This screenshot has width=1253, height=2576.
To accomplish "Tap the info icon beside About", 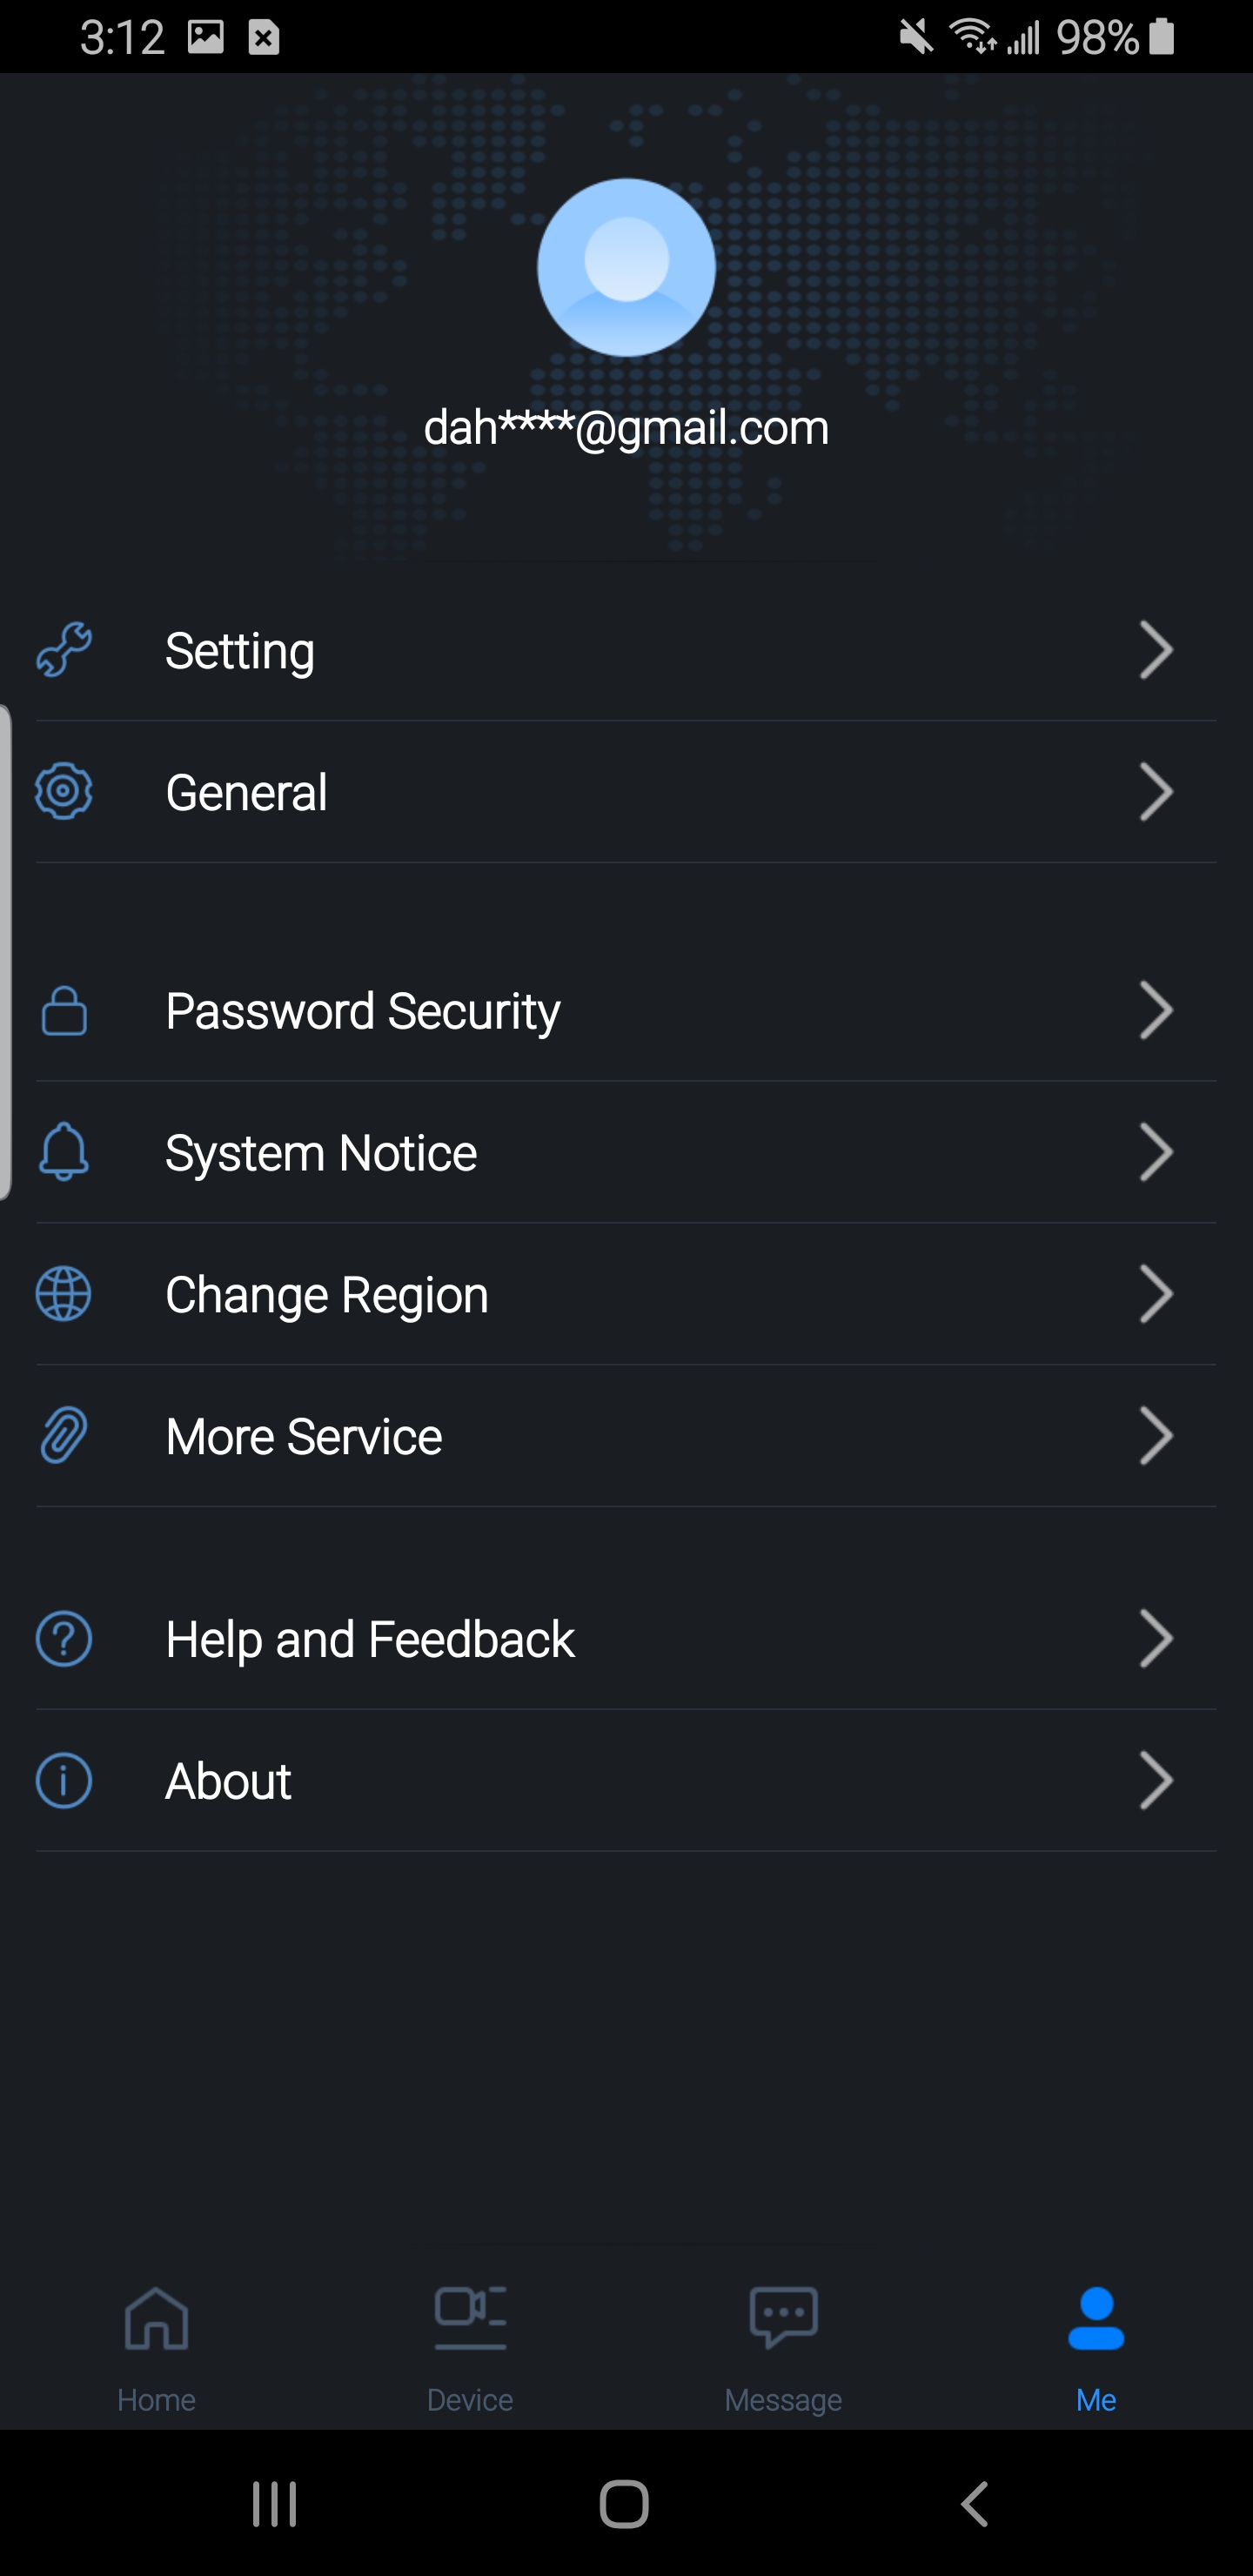I will pyautogui.click(x=64, y=1781).
